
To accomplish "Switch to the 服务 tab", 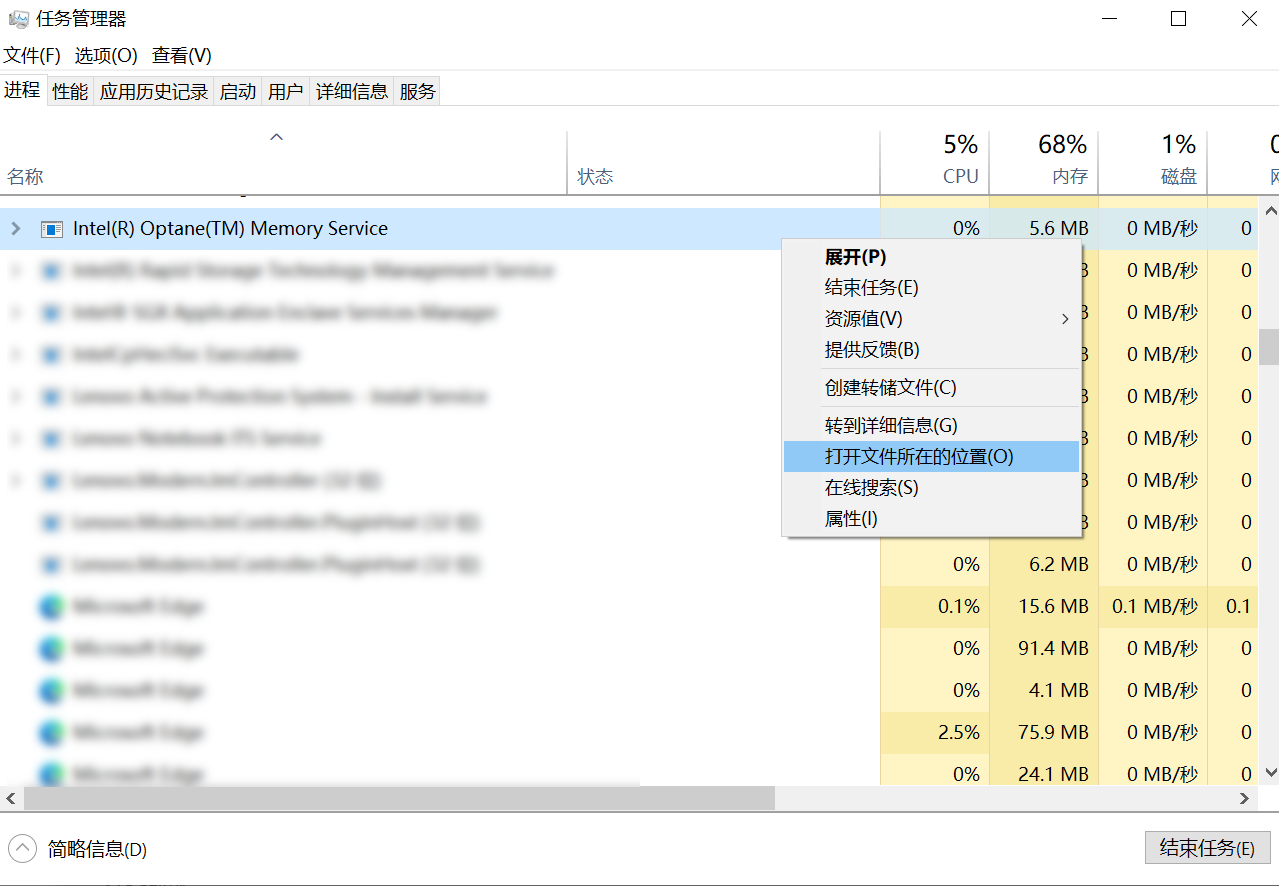I will 418,91.
